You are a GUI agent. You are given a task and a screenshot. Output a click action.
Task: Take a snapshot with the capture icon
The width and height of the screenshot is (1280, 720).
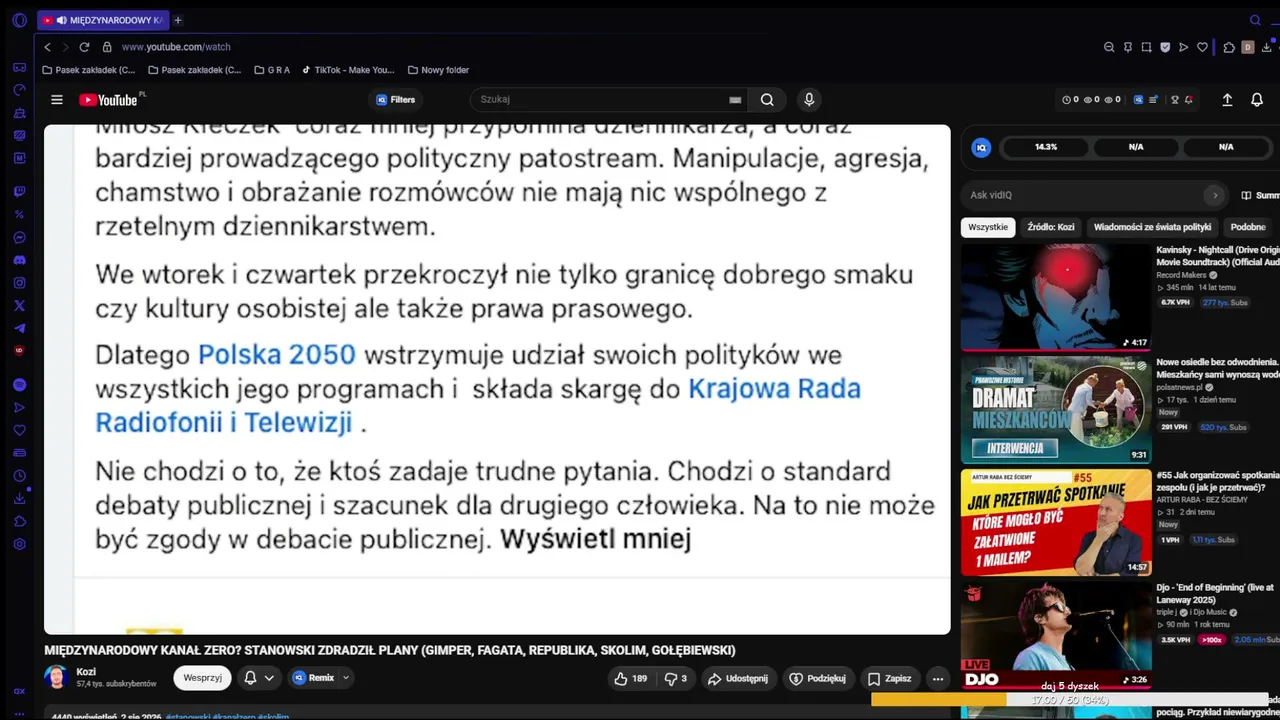point(1147,47)
